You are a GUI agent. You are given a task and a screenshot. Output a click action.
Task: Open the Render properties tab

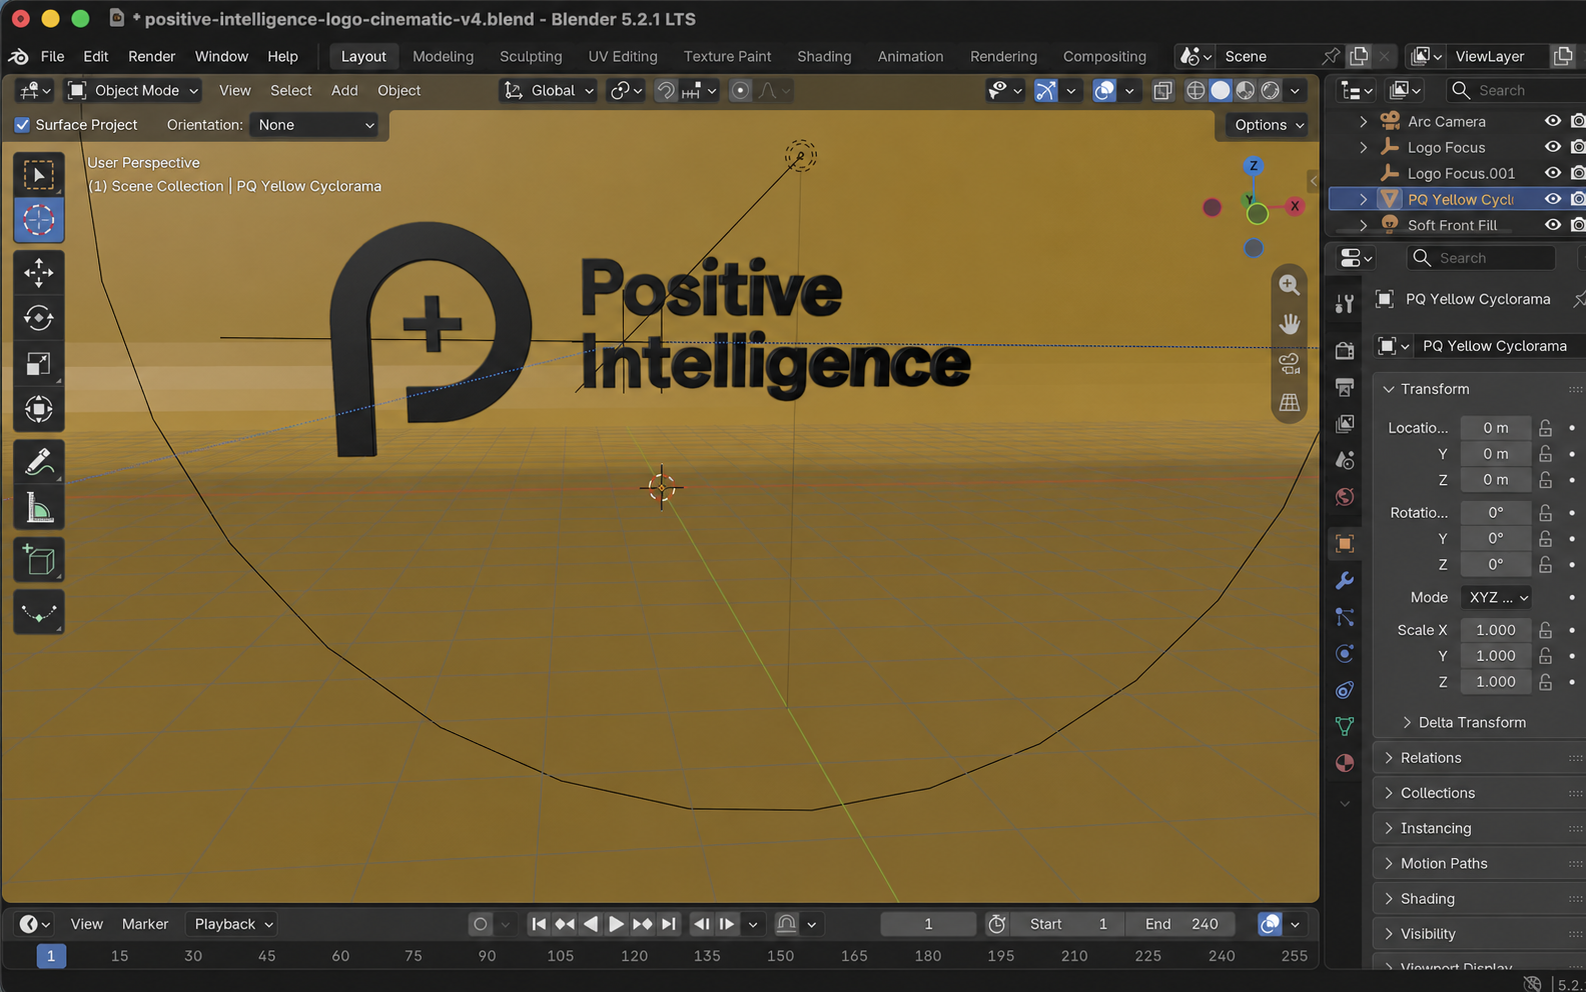(1345, 350)
